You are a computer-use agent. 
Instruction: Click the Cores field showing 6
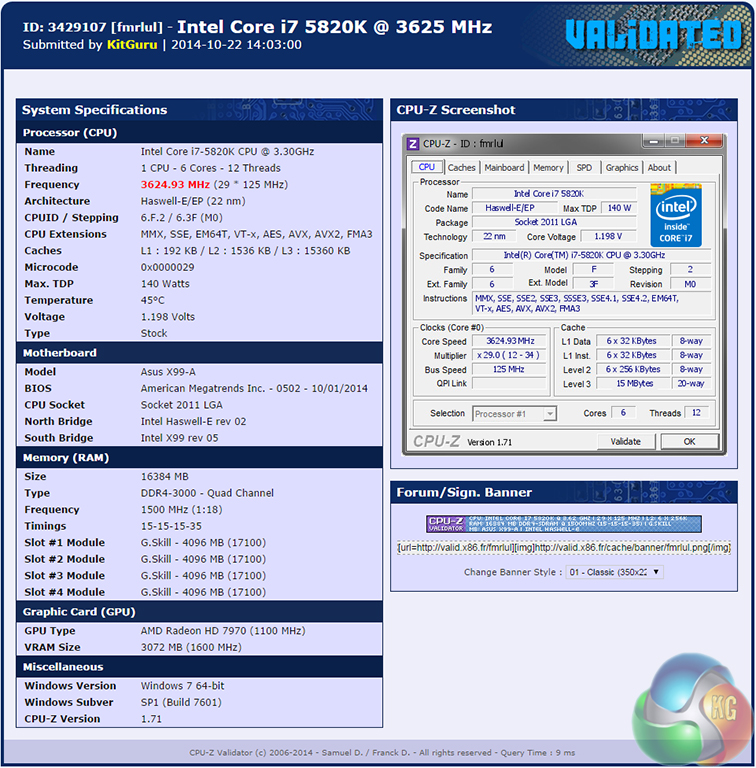[623, 413]
